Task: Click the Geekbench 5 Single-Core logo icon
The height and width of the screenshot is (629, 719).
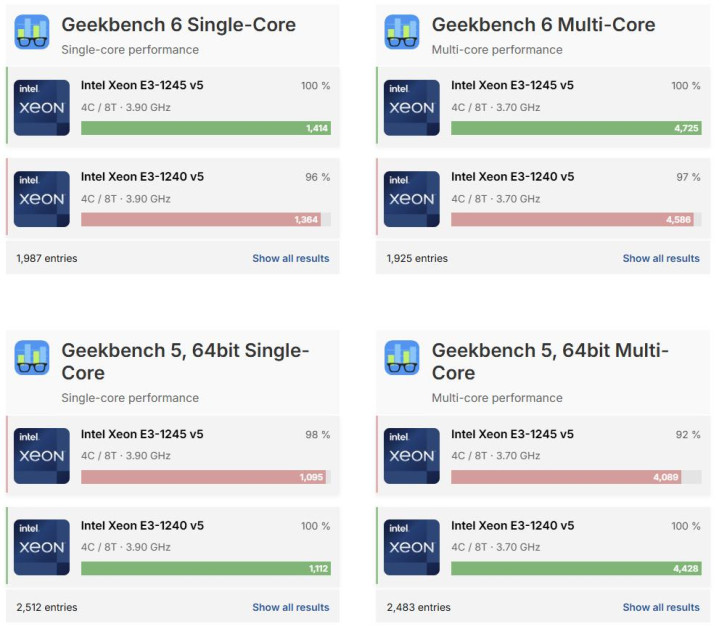Action: coord(32,357)
